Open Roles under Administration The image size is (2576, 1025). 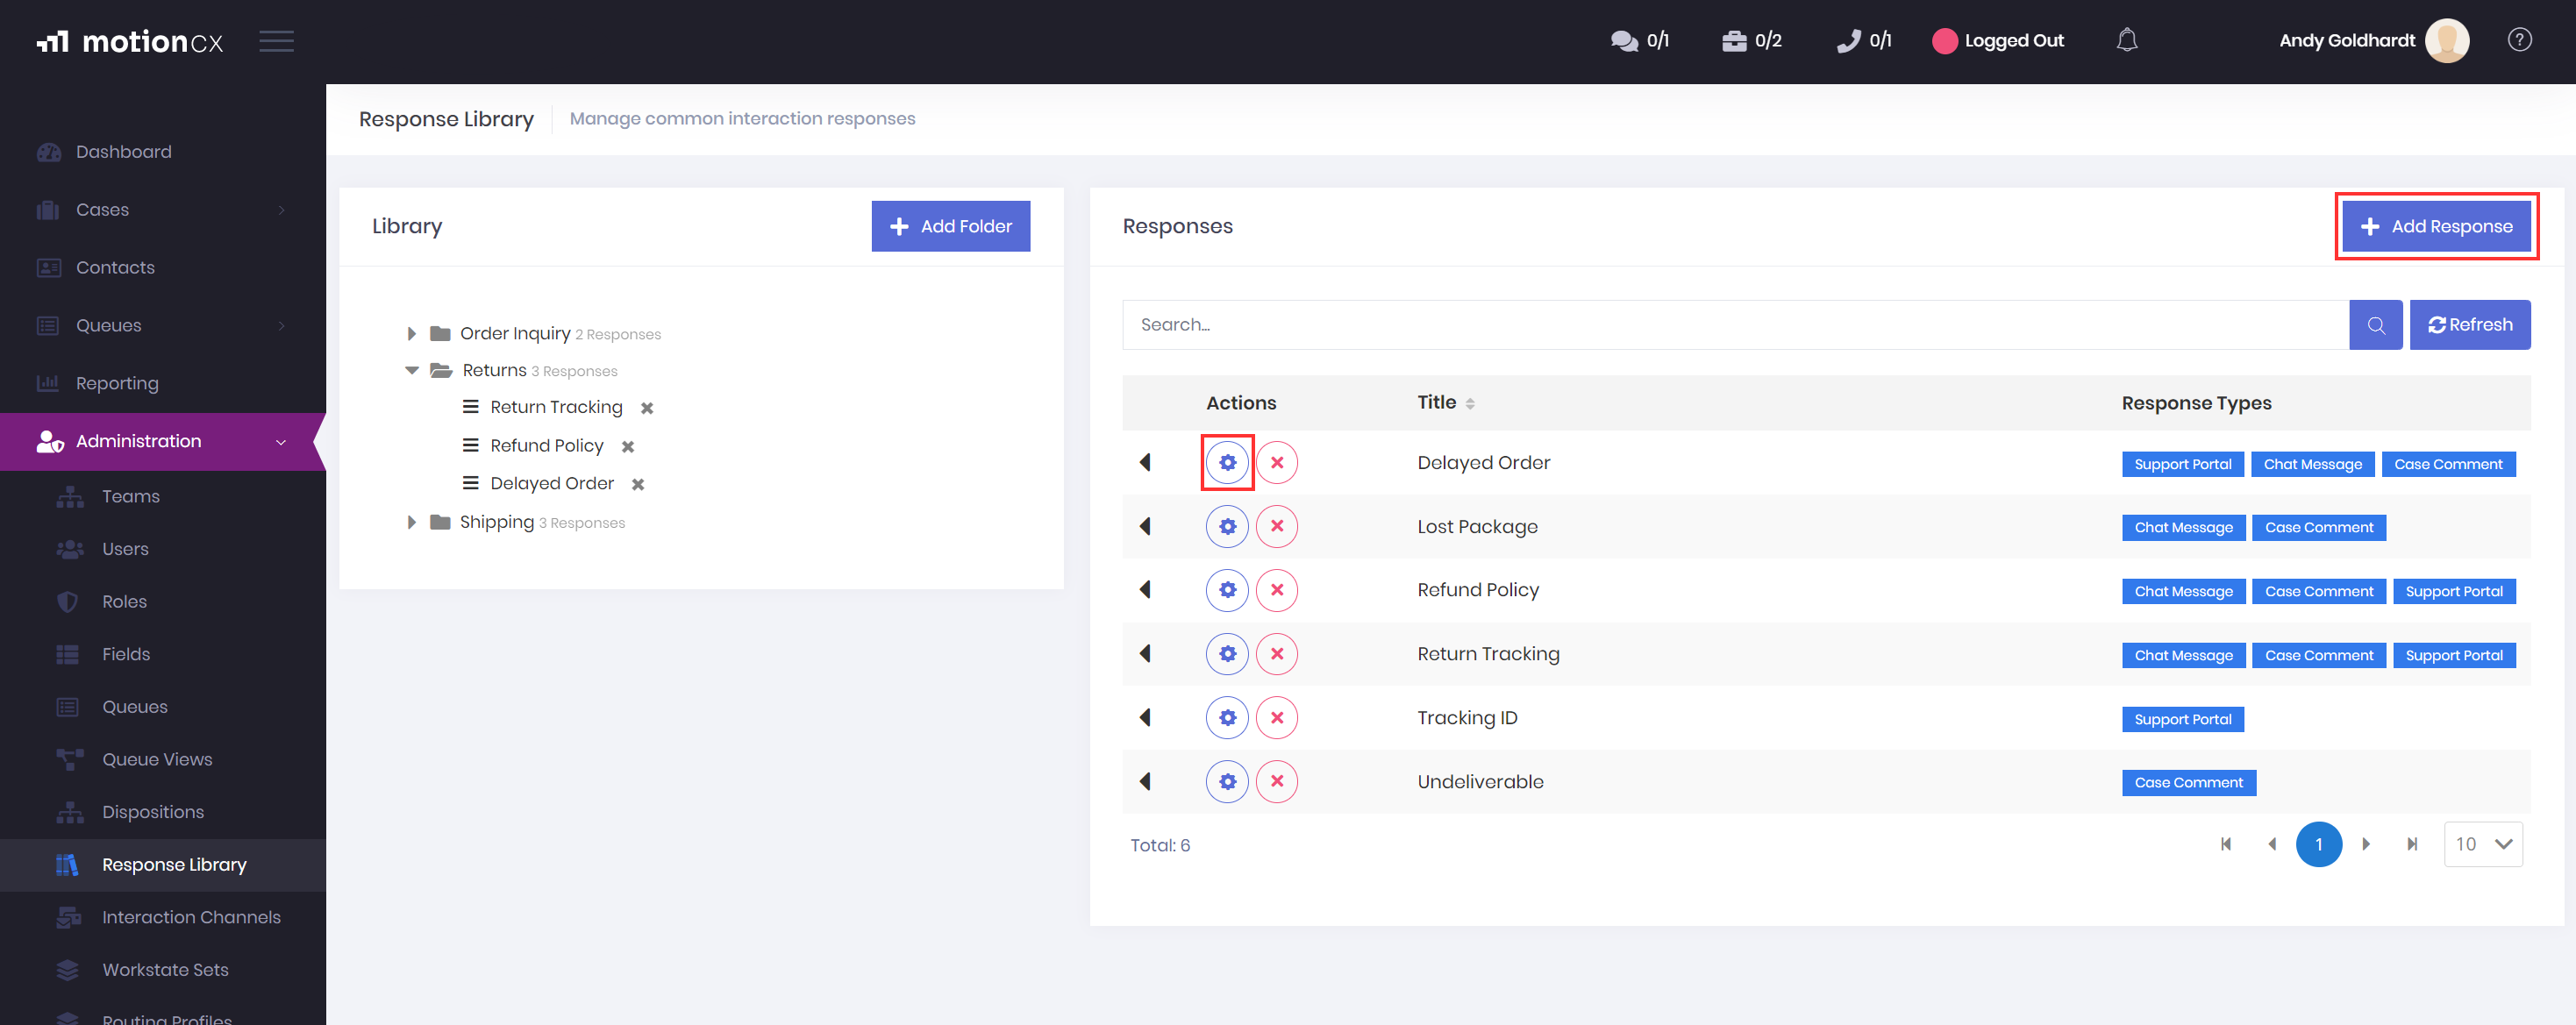(124, 602)
